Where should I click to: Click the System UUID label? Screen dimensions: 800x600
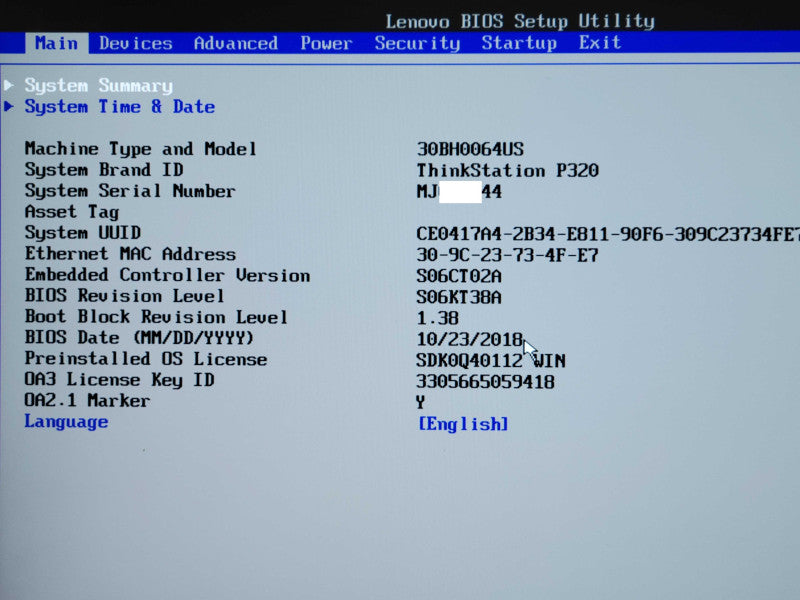click(83, 233)
